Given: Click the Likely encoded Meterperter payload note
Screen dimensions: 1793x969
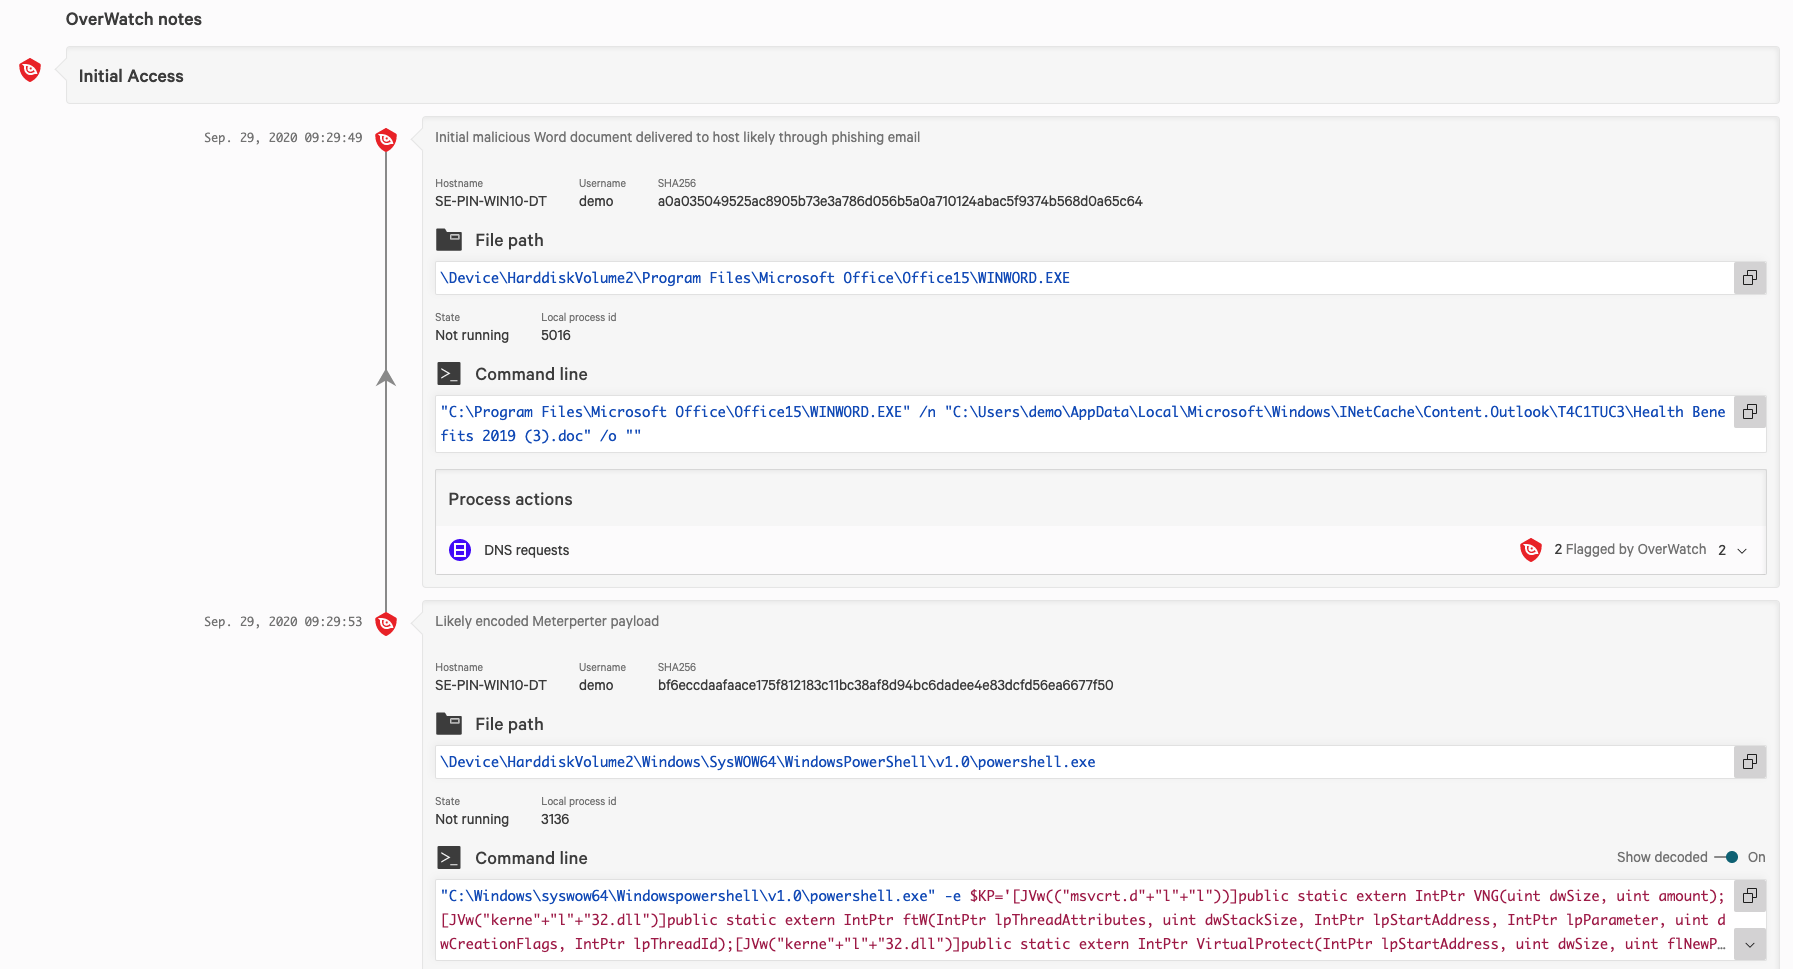Looking at the screenshot, I should tap(547, 621).
